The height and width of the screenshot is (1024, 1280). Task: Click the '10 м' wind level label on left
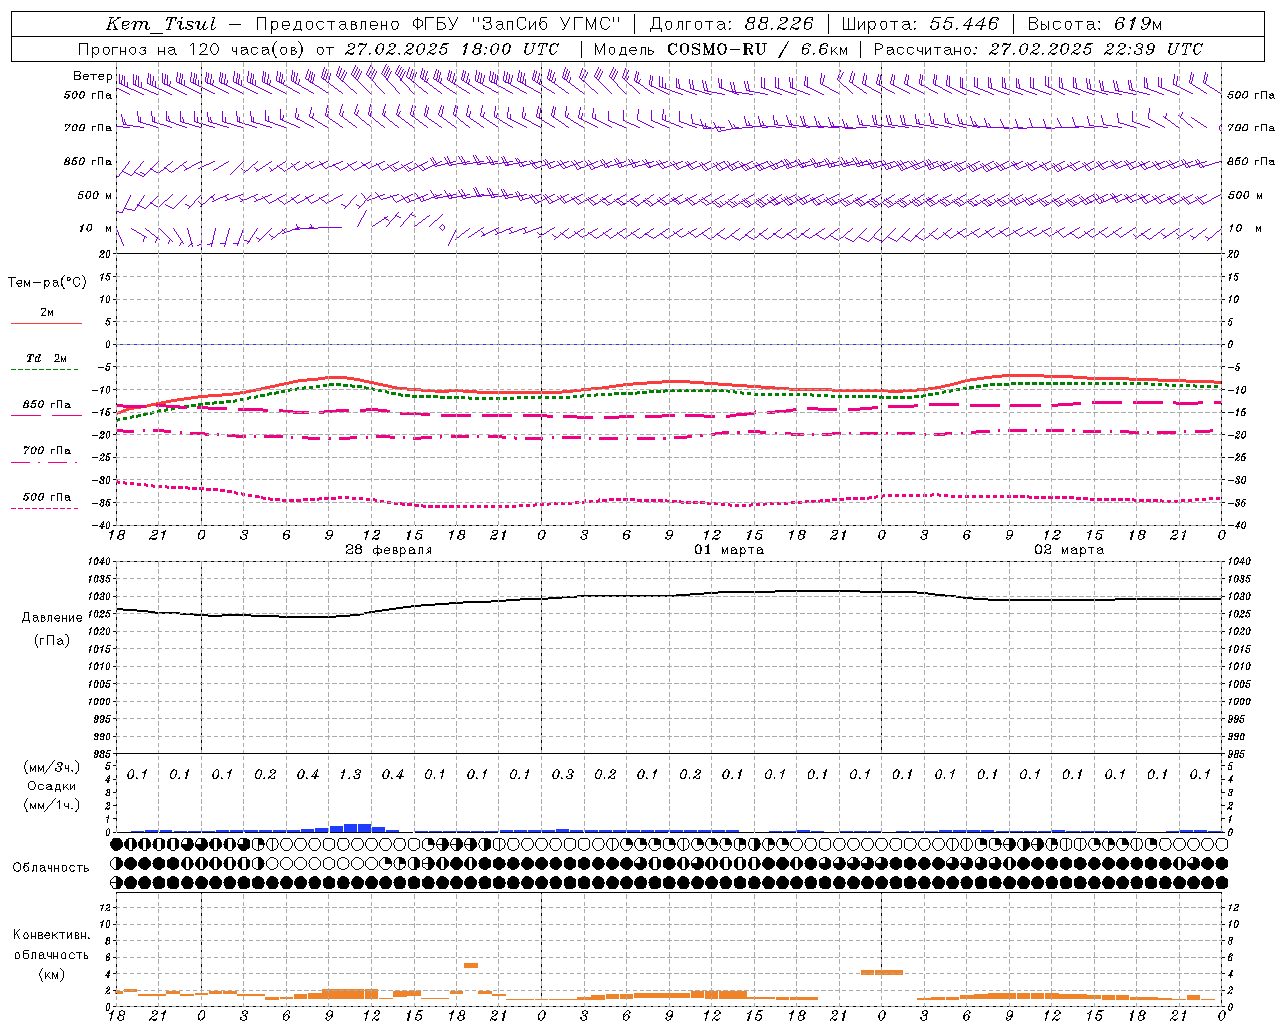click(95, 228)
